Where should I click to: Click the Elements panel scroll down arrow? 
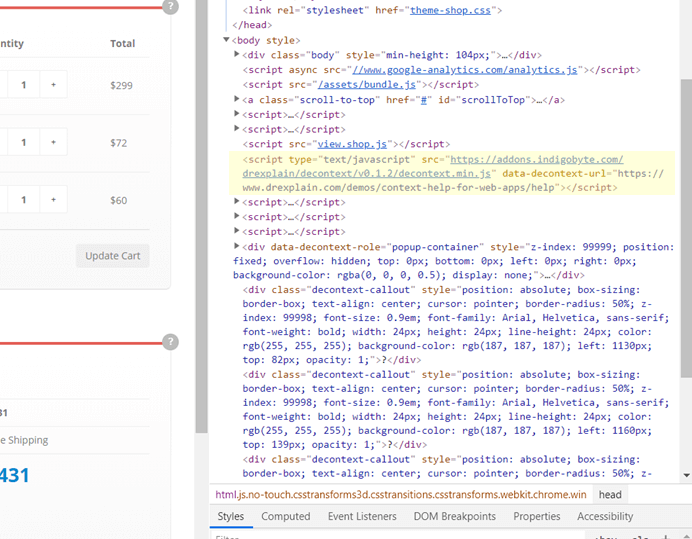pyautogui.click(x=686, y=475)
